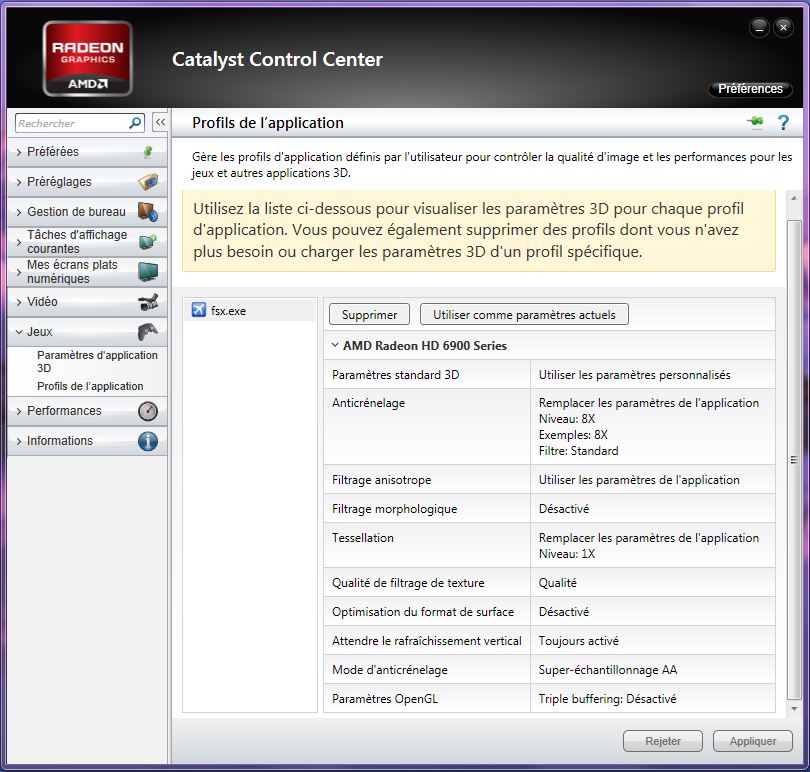The width and height of the screenshot is (810, 772).
Task: Click Attendre le rafraîchissement vertical label
Action: (427, 640)
